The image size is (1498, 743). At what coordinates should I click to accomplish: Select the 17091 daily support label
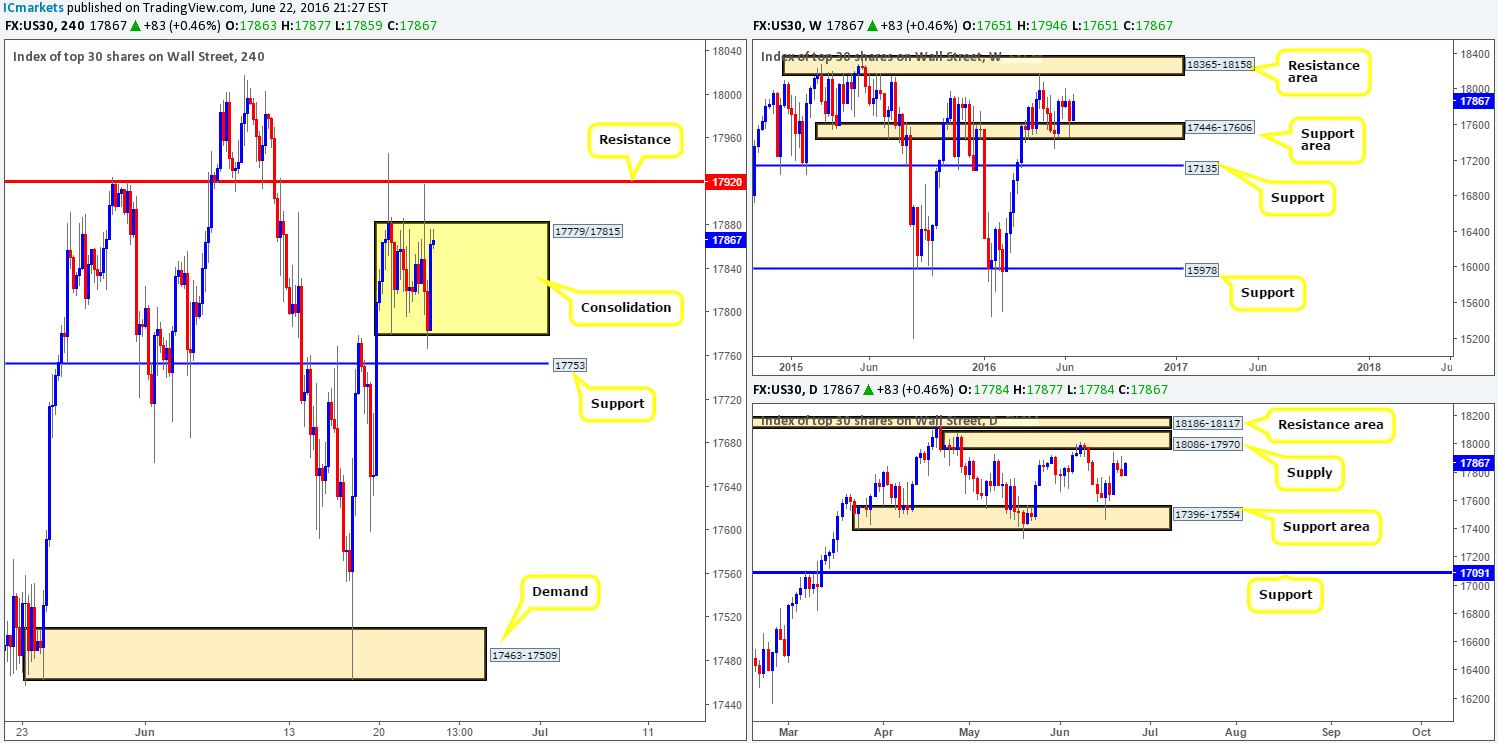click(1474, 572)
